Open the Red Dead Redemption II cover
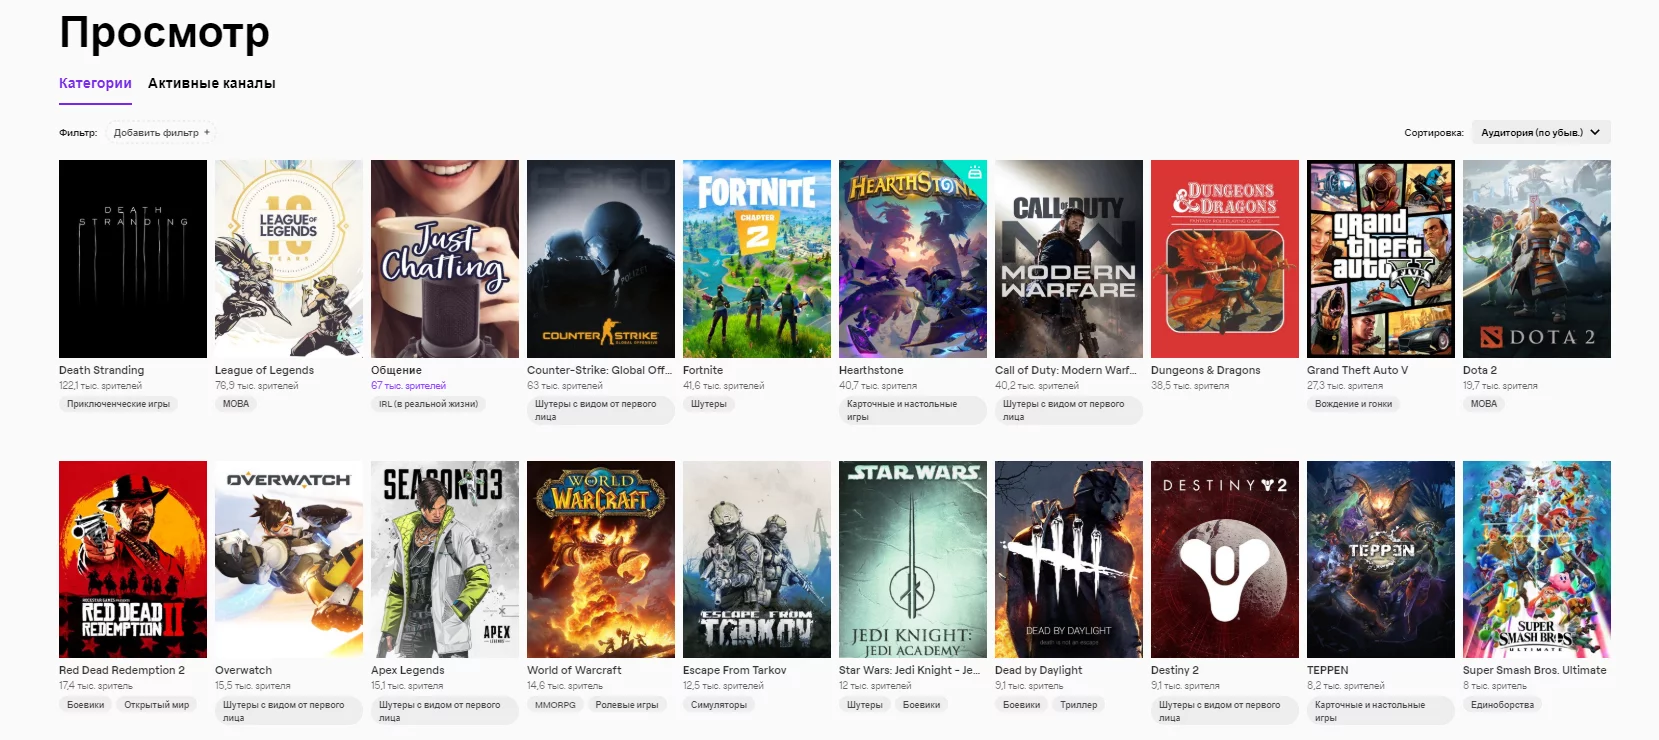This screenshot has height=740, width=1659. click(133, 559)
